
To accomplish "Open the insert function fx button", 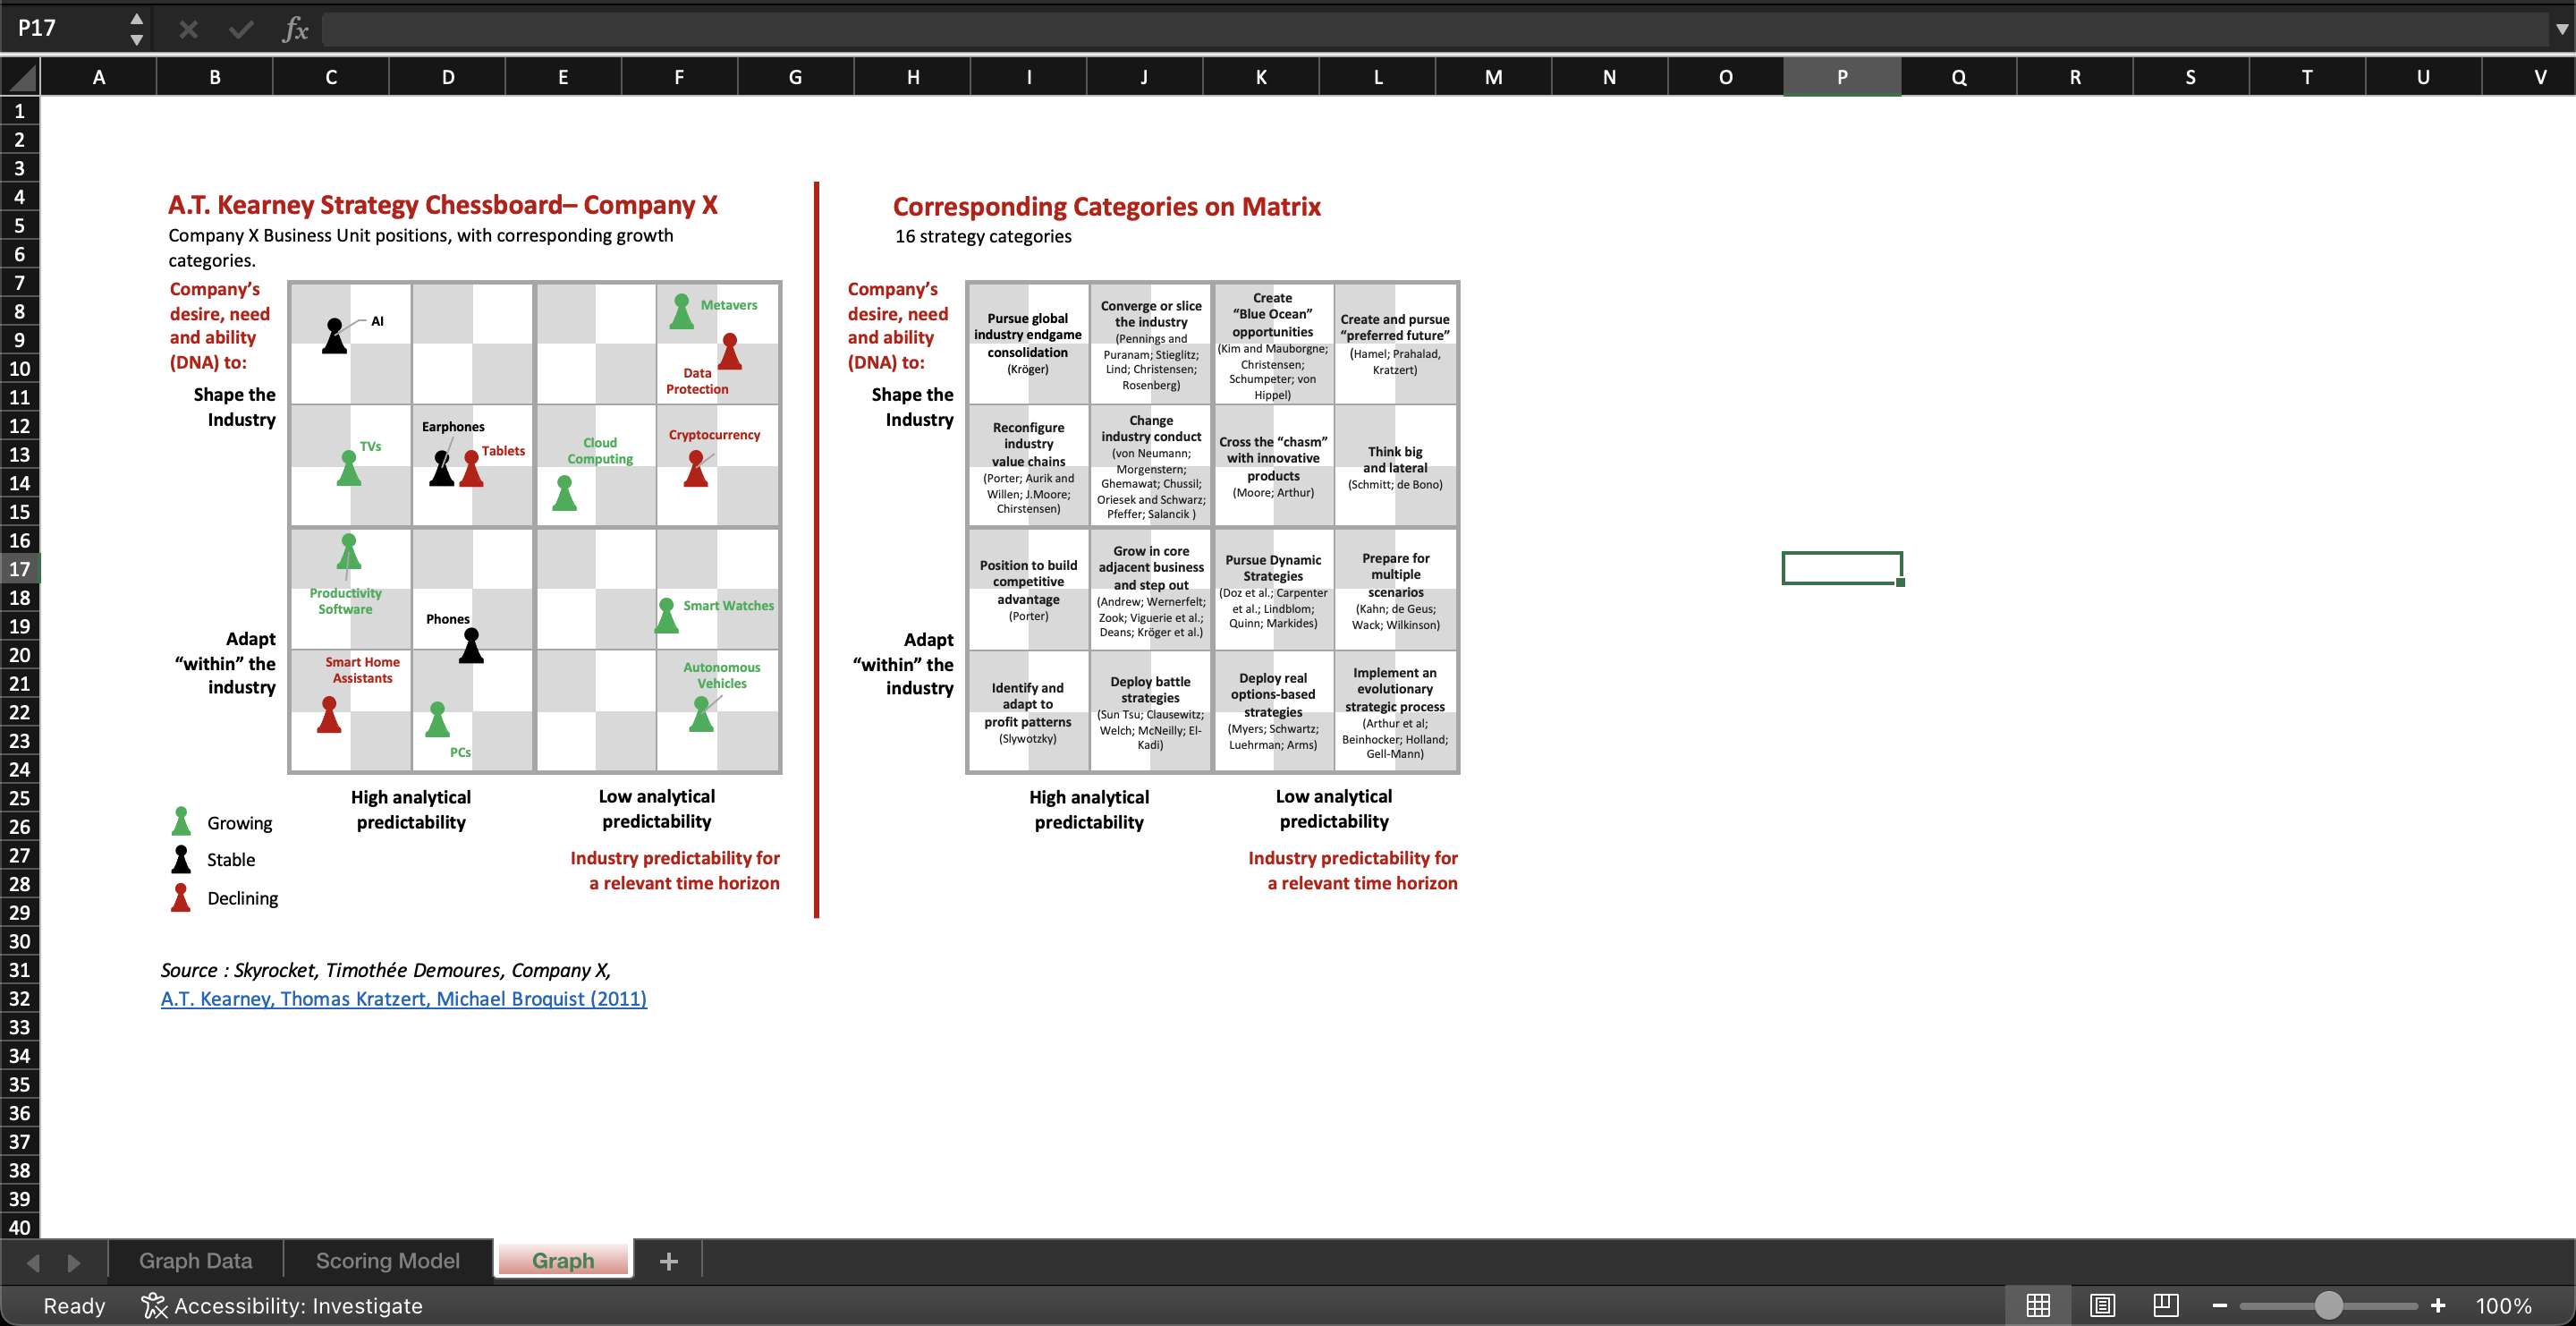I will [294, 29].
